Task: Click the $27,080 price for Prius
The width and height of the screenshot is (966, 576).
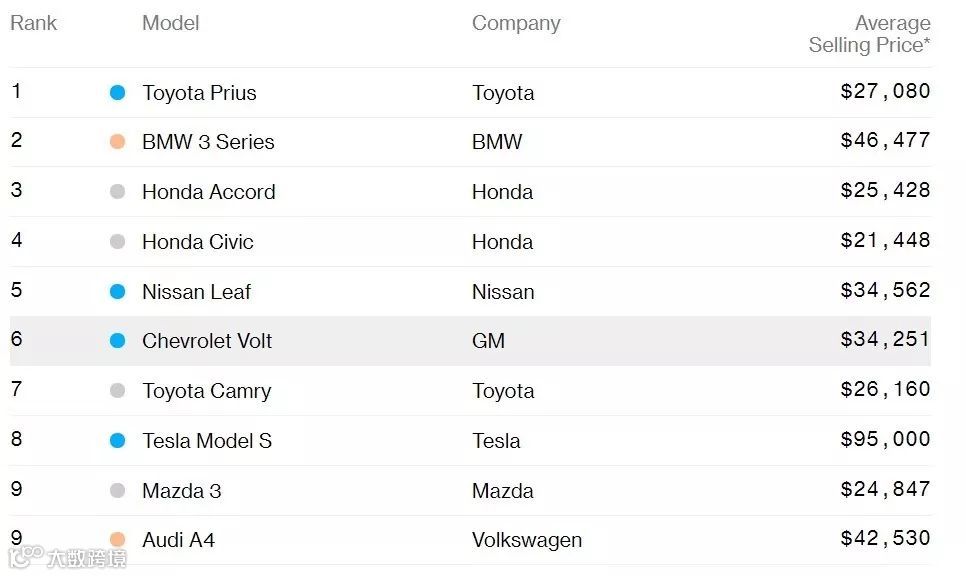Action: [885, 92]
